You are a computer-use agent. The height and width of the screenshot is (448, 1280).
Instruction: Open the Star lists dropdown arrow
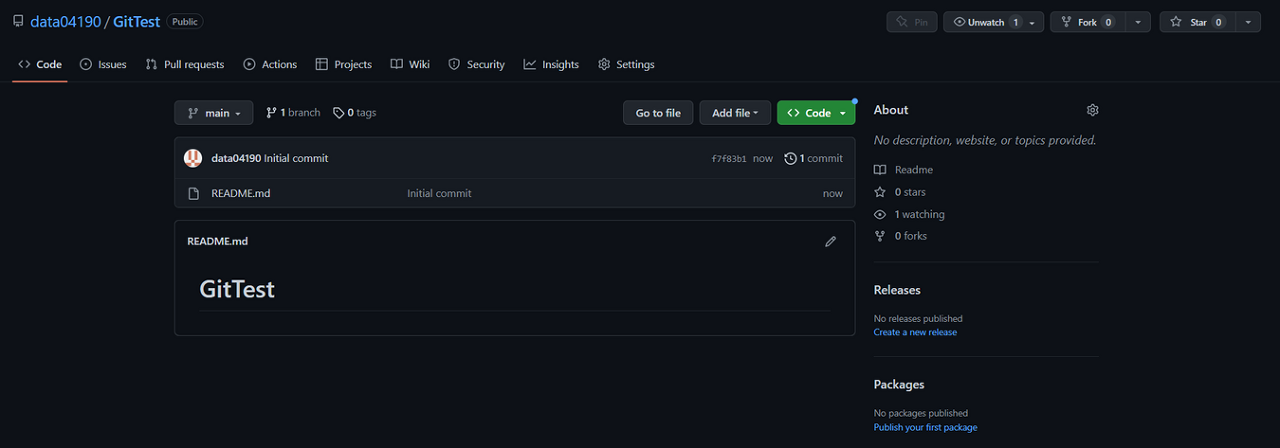1248,22
